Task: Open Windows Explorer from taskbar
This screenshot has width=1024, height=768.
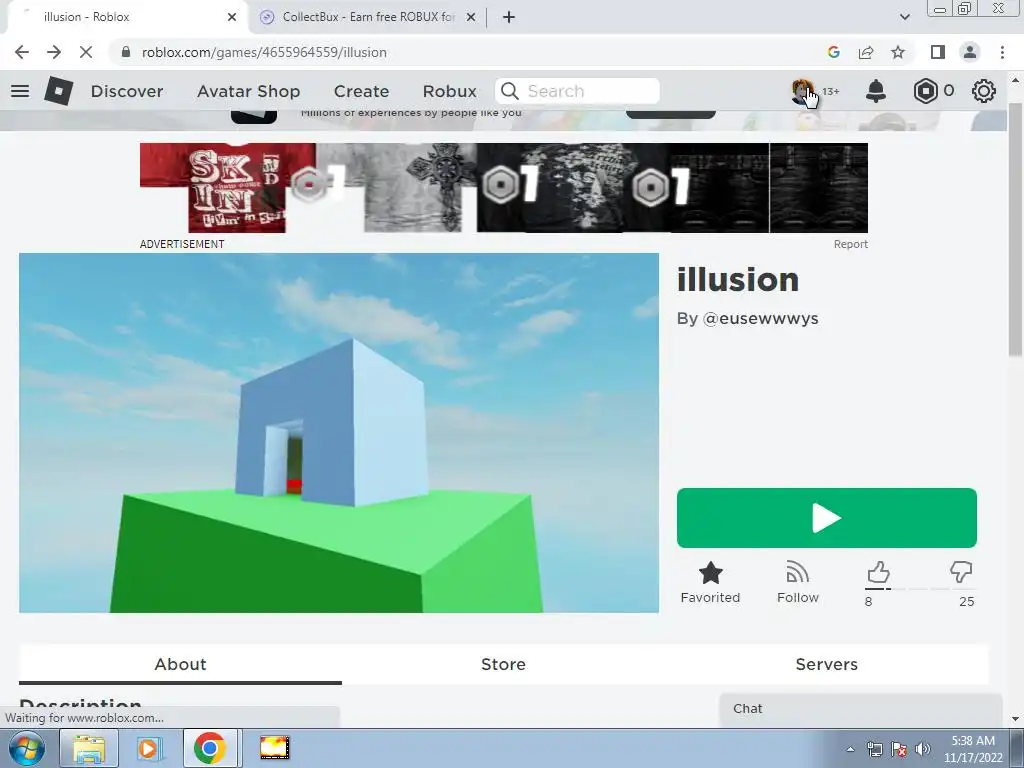Action: pos(89,748)
